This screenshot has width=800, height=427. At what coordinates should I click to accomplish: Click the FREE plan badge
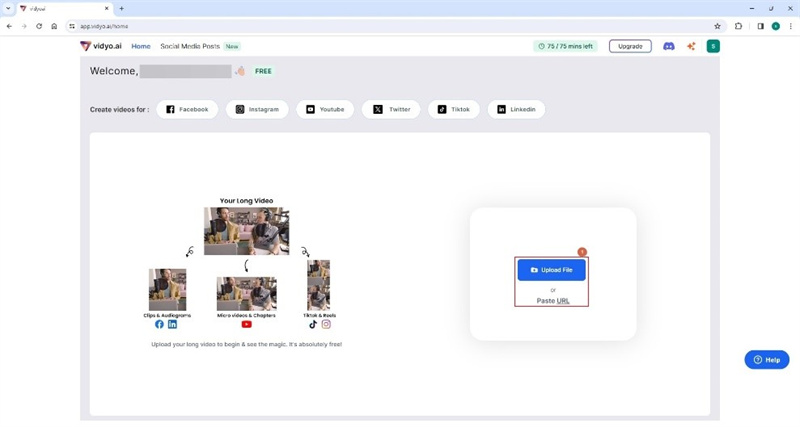(x=263, y=71)
